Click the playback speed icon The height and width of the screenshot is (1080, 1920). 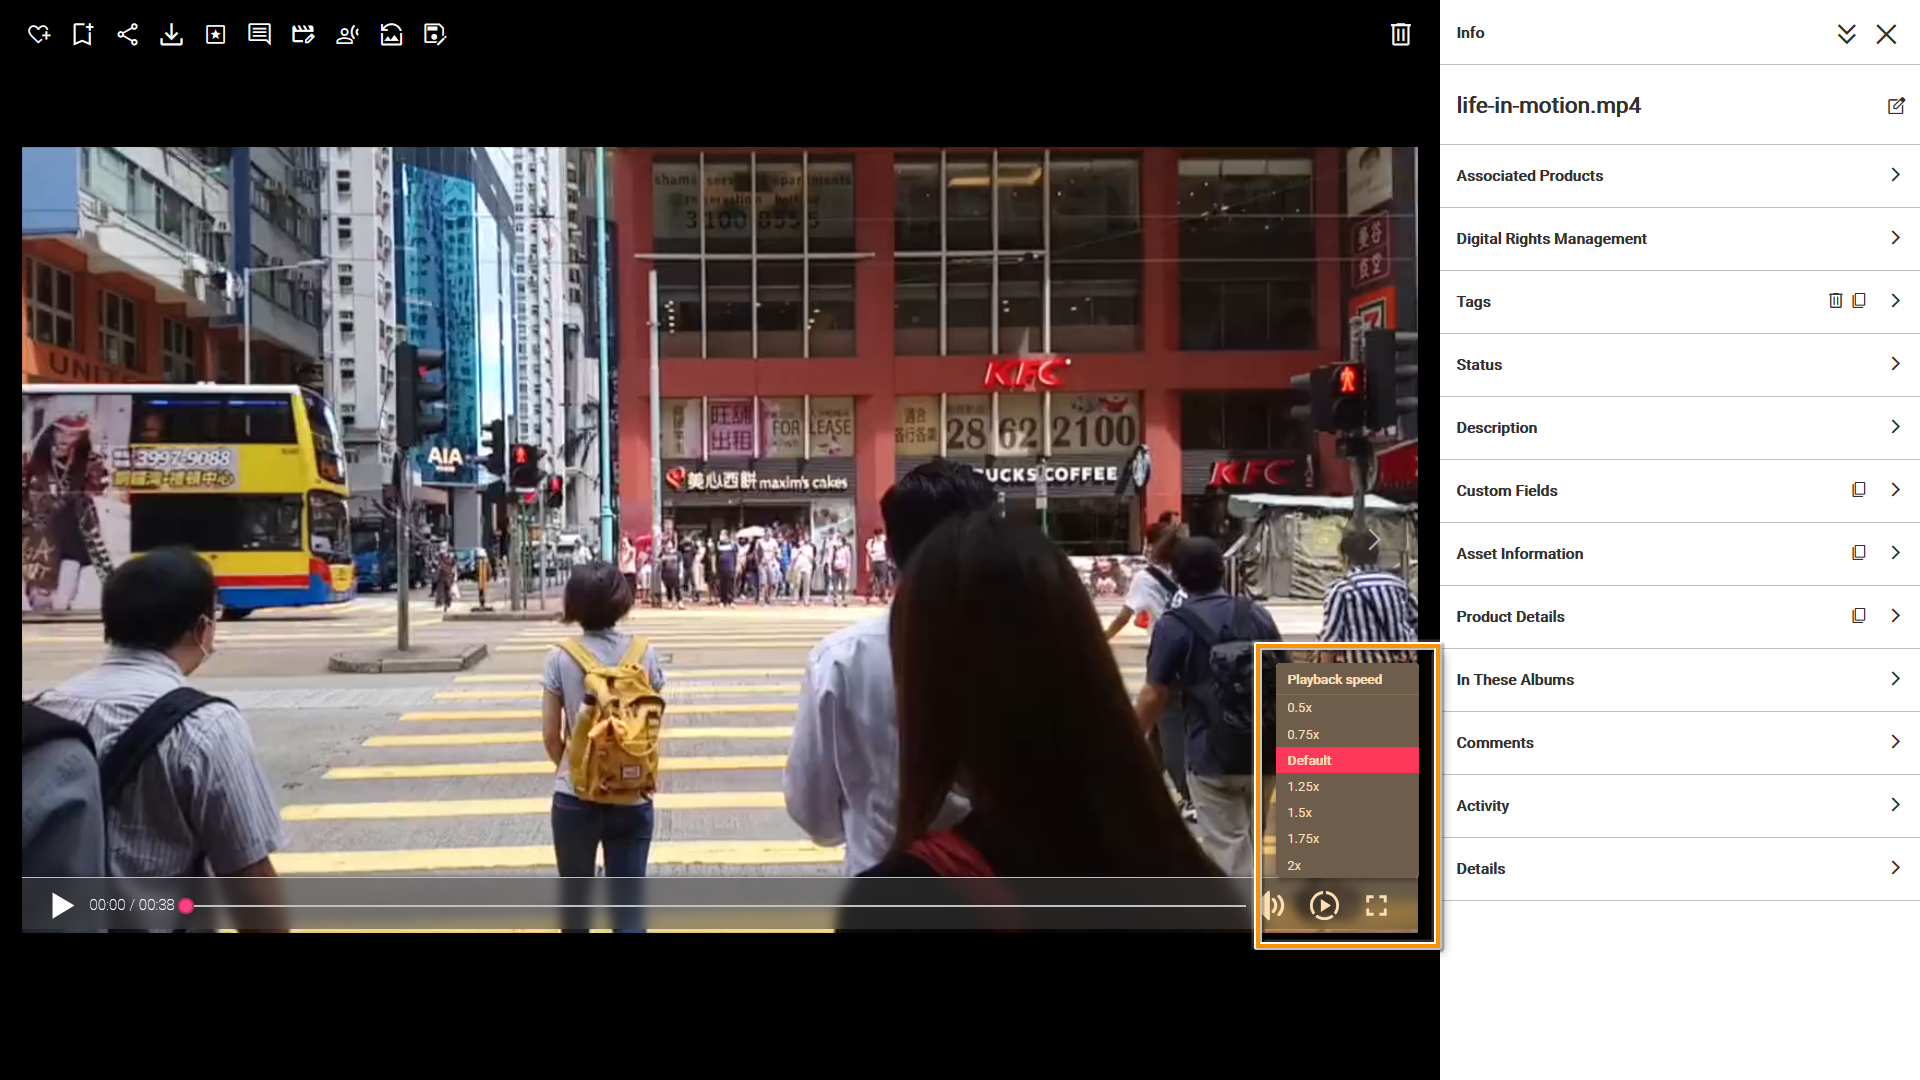coord(1324,905)
